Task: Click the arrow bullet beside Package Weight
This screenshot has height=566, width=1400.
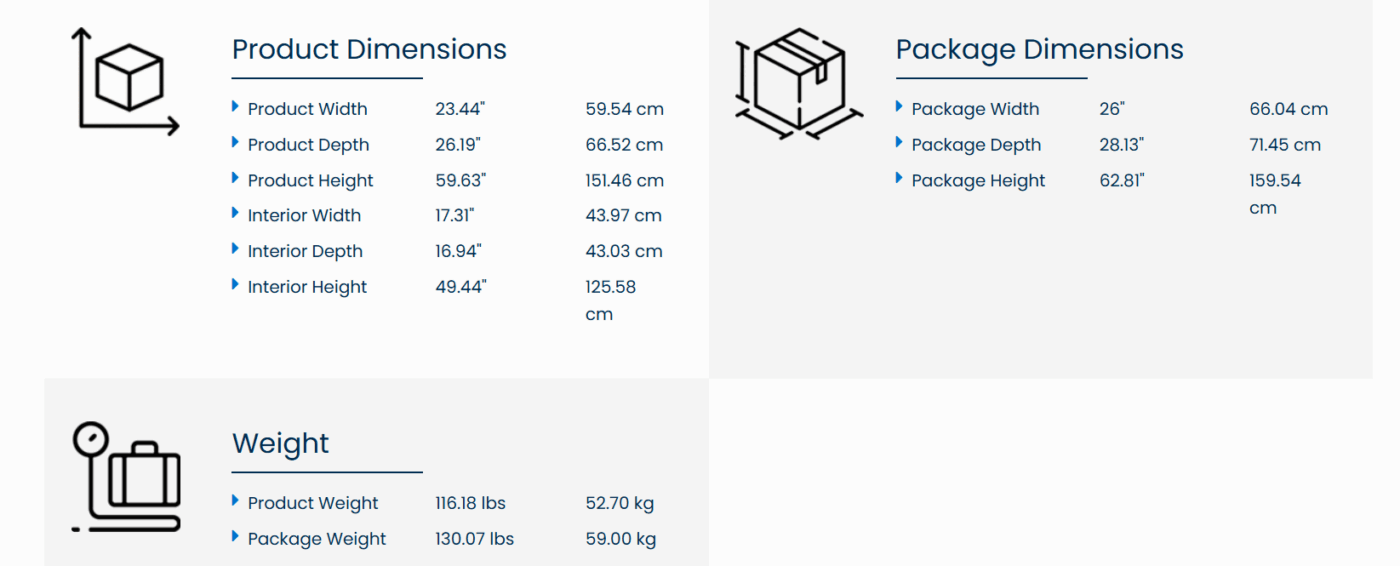Action: coord(235,536)
